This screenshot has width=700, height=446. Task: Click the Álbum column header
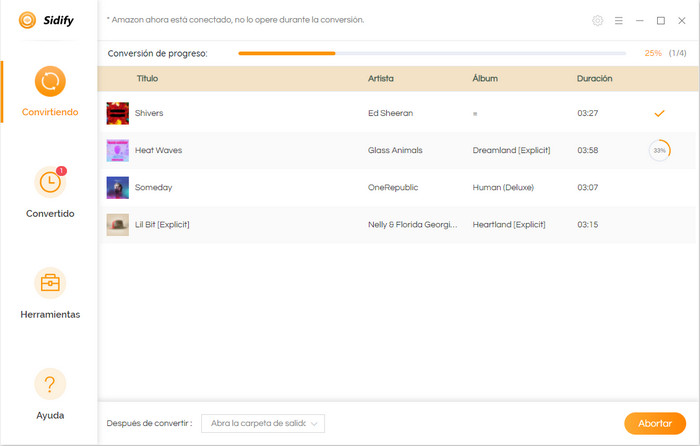(x=485, y=78)
